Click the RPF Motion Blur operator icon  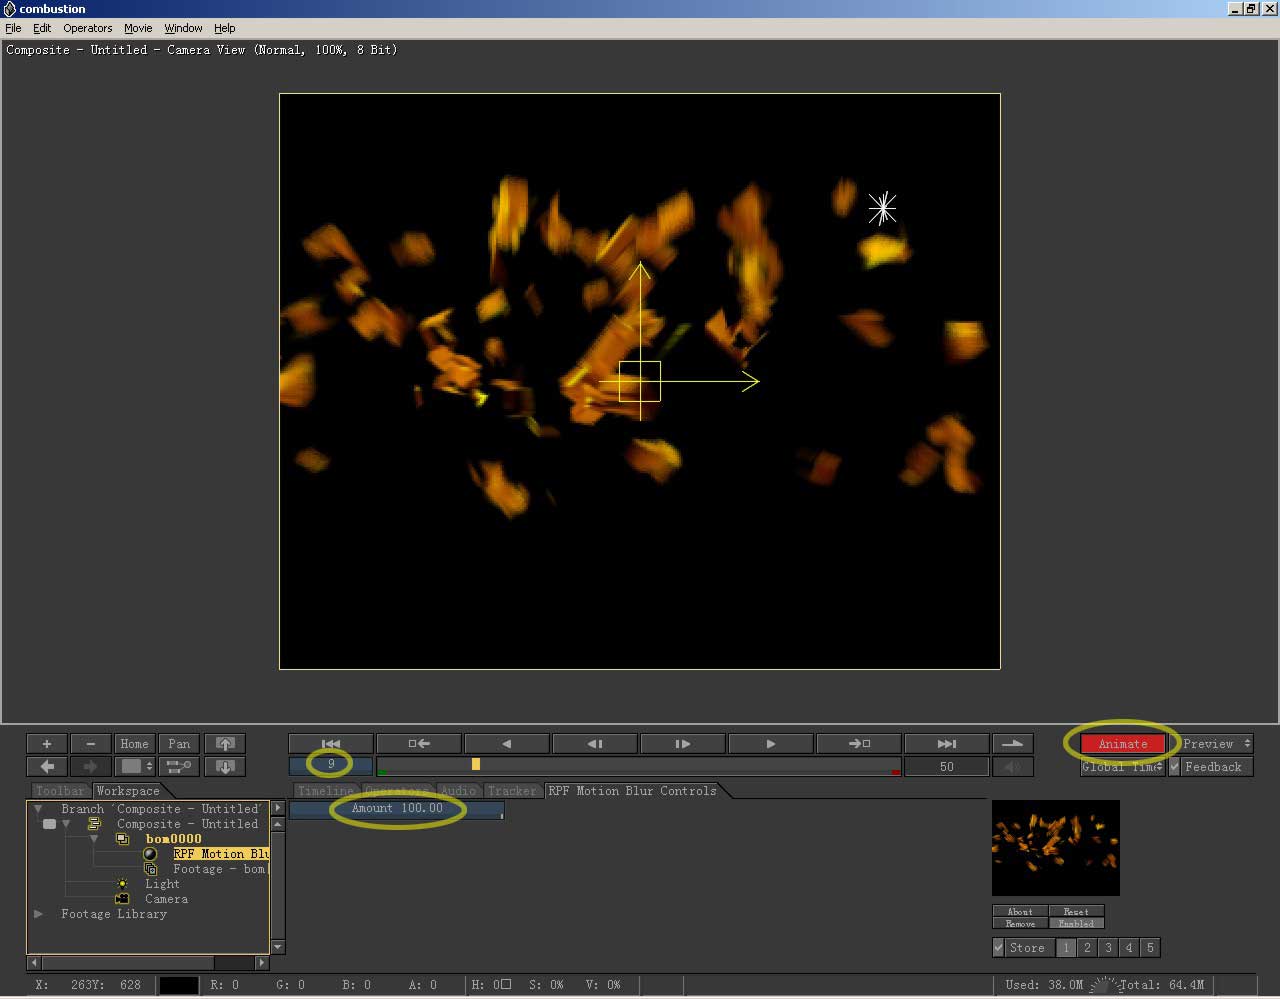[150, 854]
